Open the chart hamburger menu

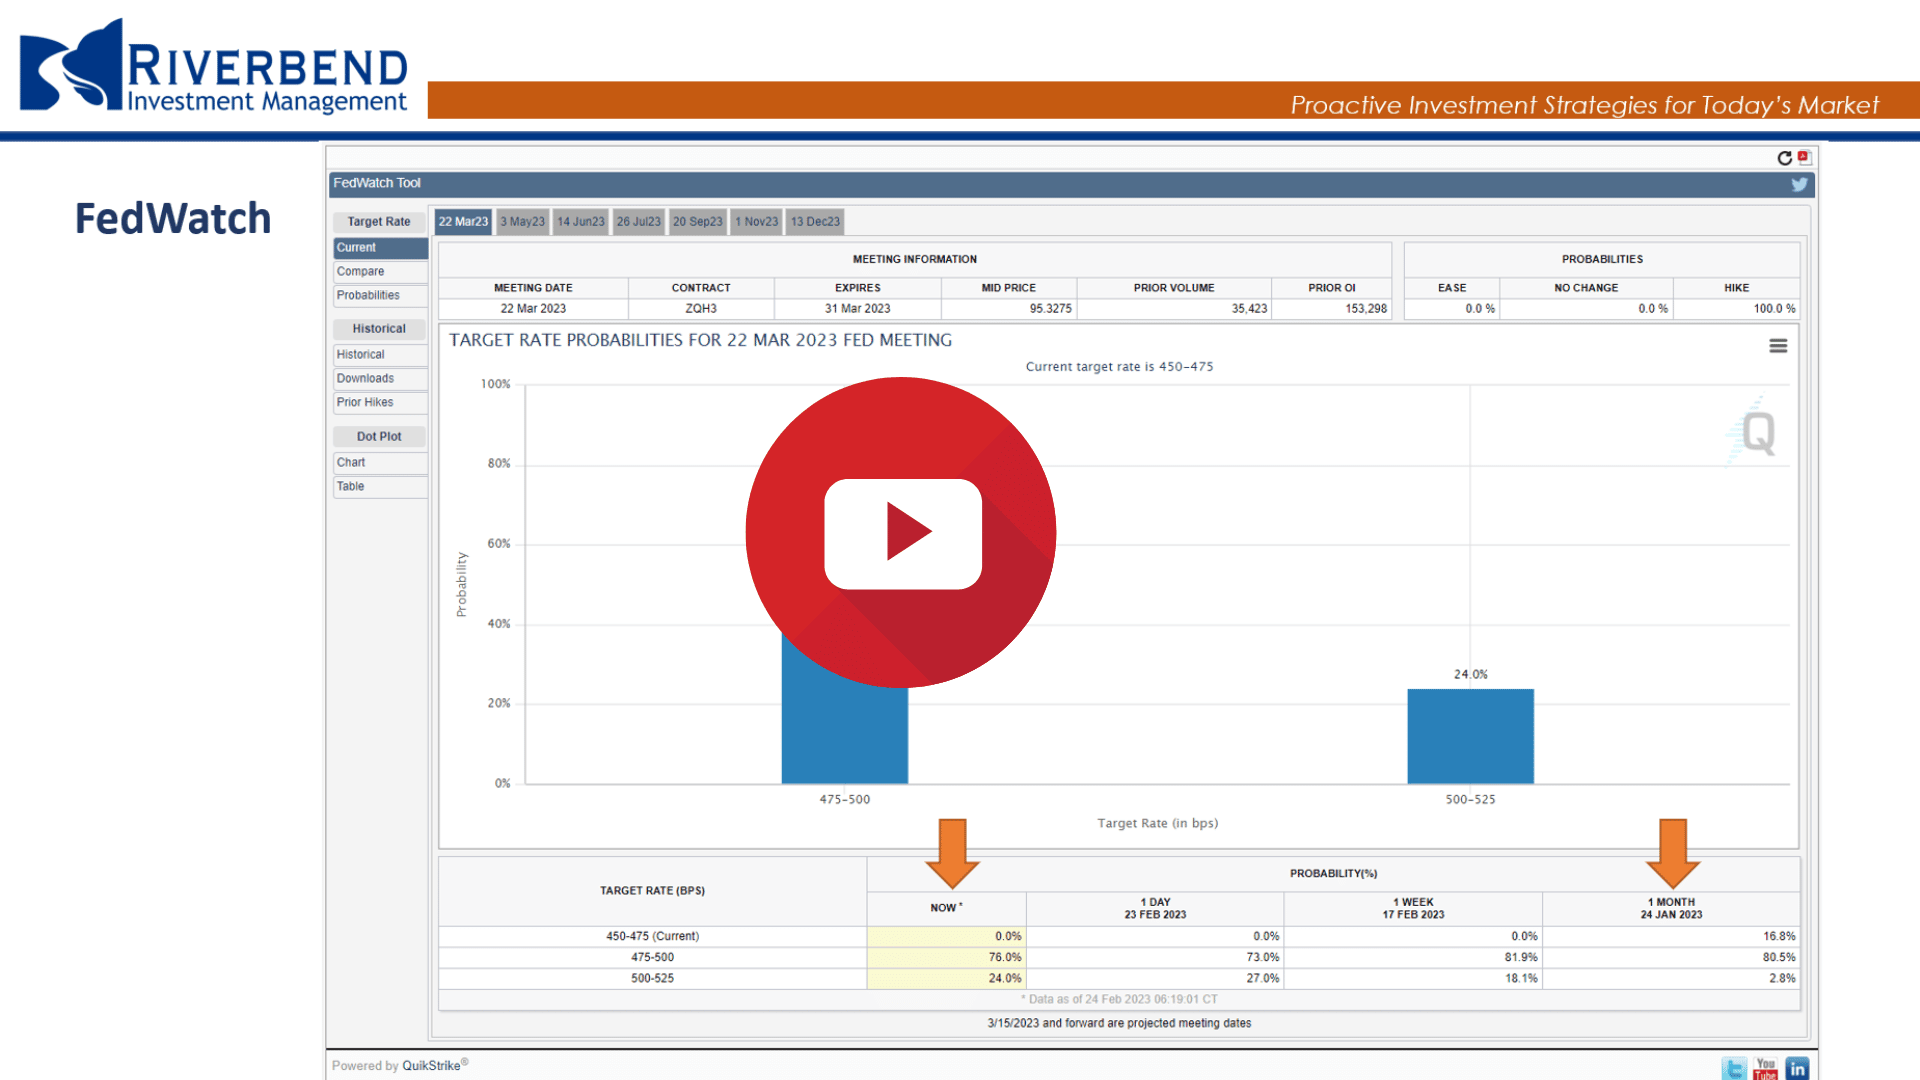[x=1778, y=346]
